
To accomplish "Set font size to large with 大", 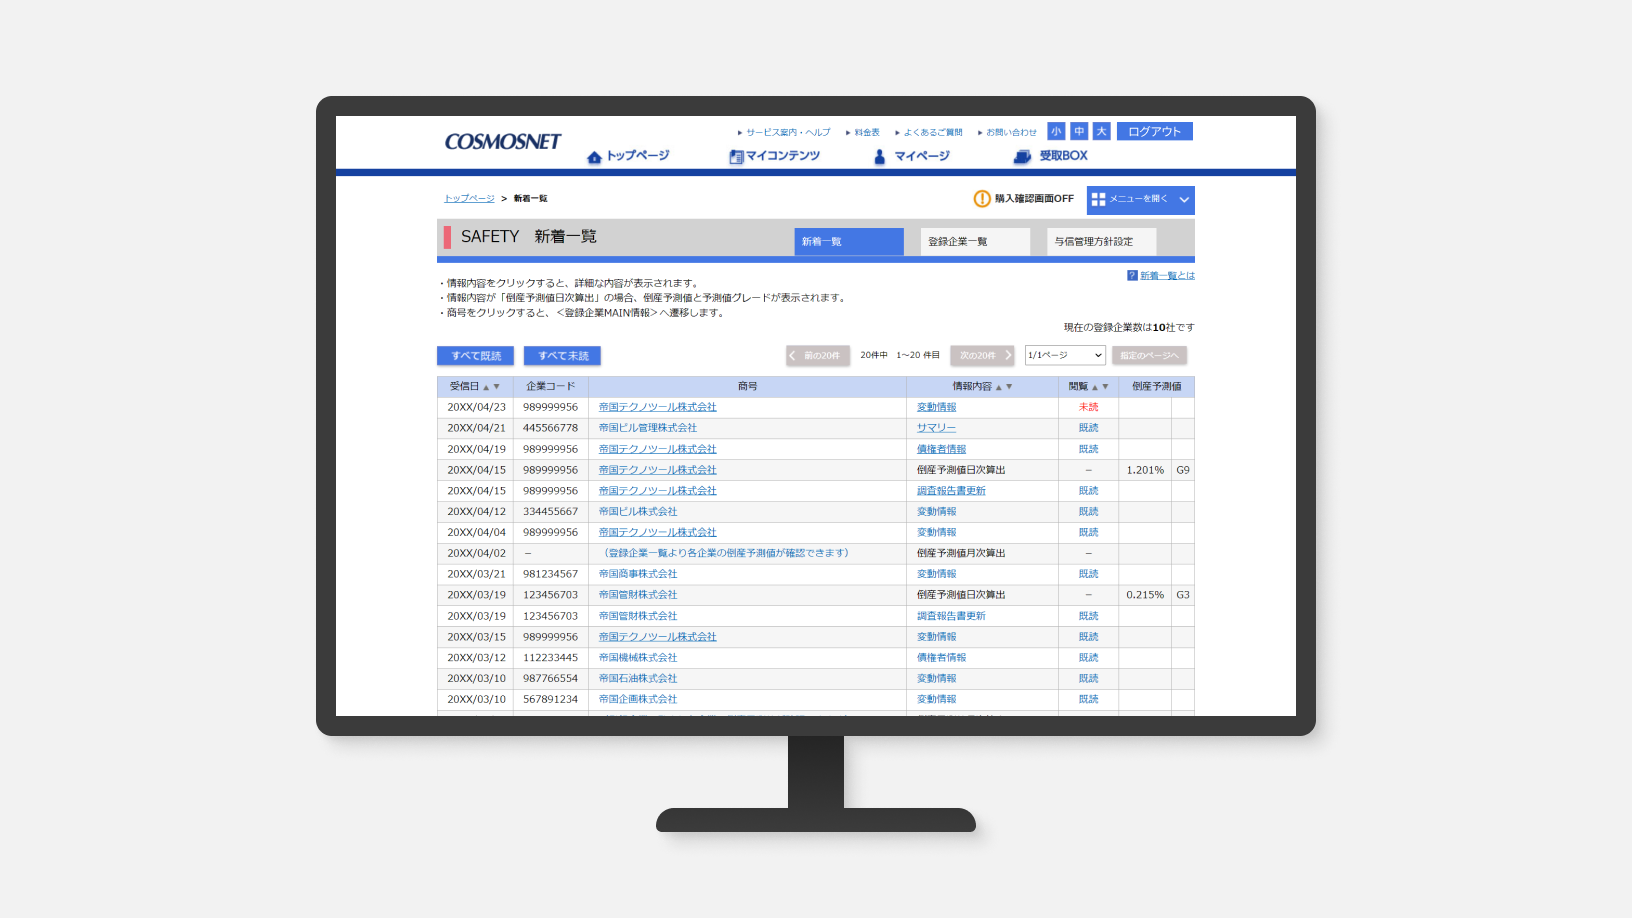I will (1101, 132).
